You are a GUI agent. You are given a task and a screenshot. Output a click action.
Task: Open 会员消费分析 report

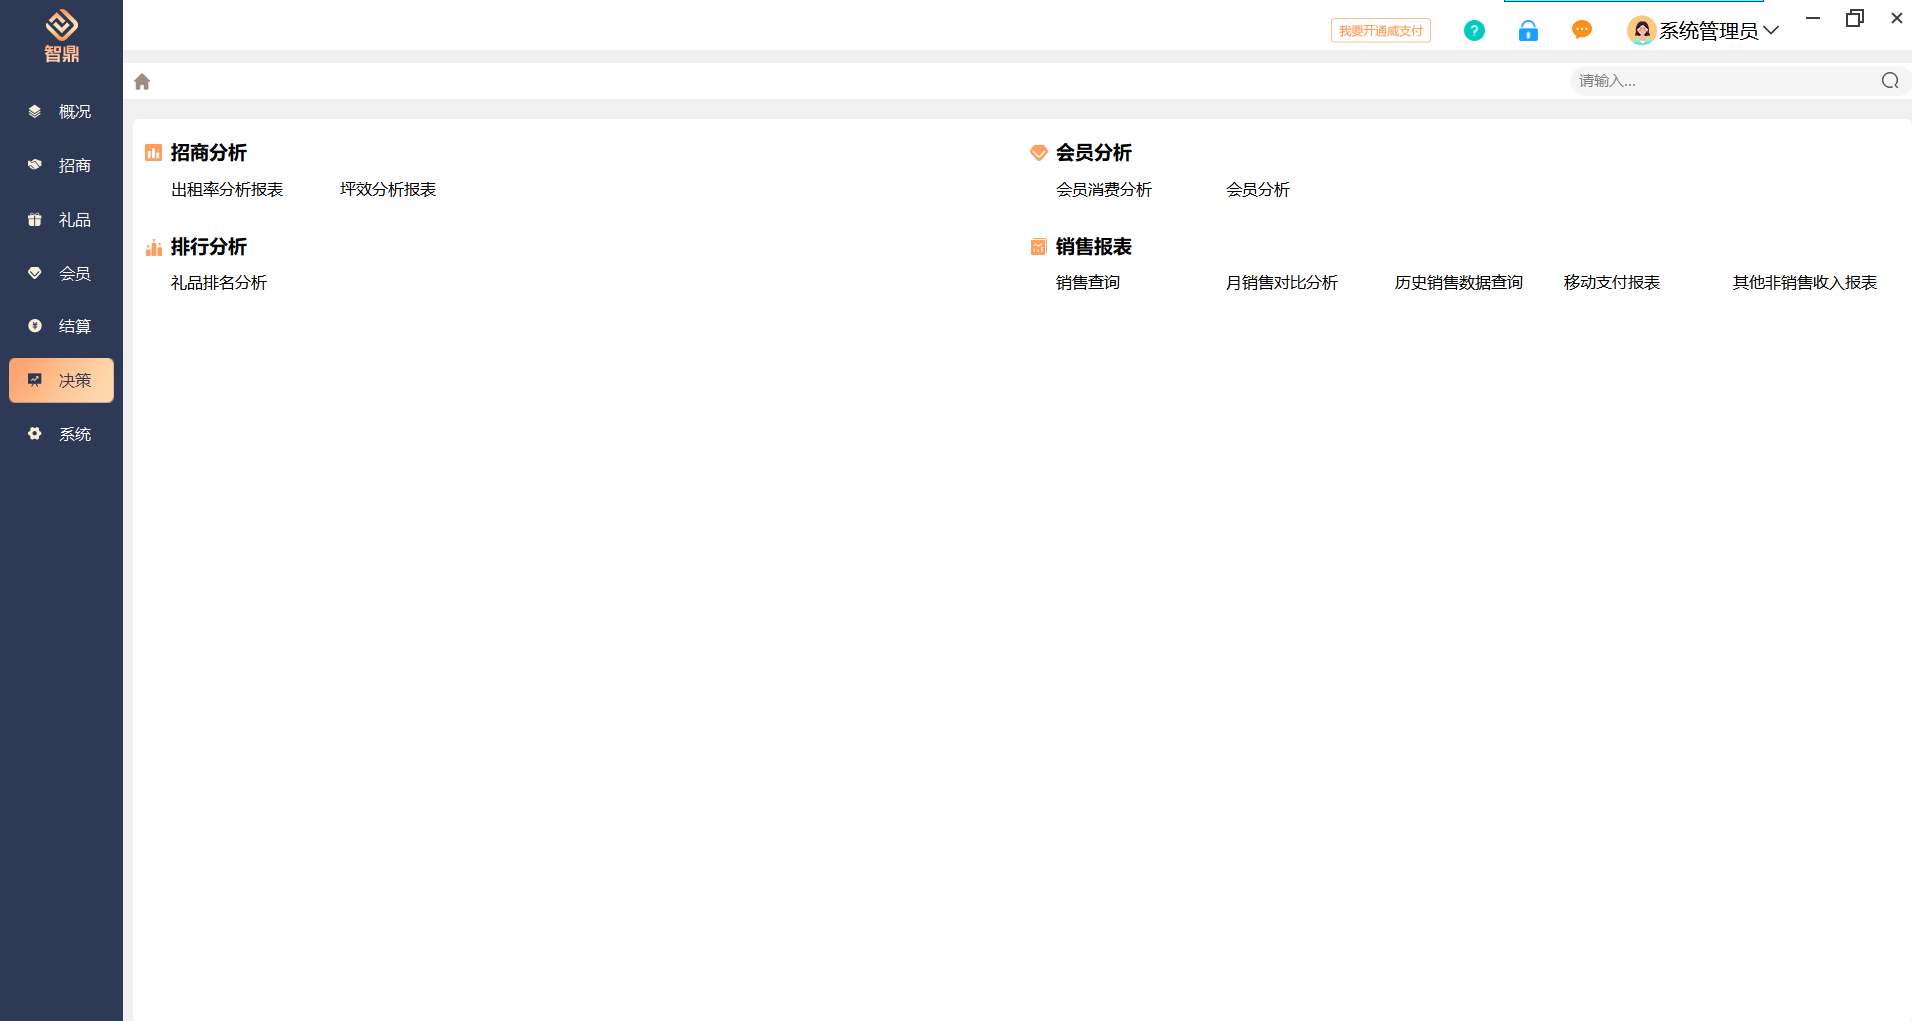point(1104,190)
